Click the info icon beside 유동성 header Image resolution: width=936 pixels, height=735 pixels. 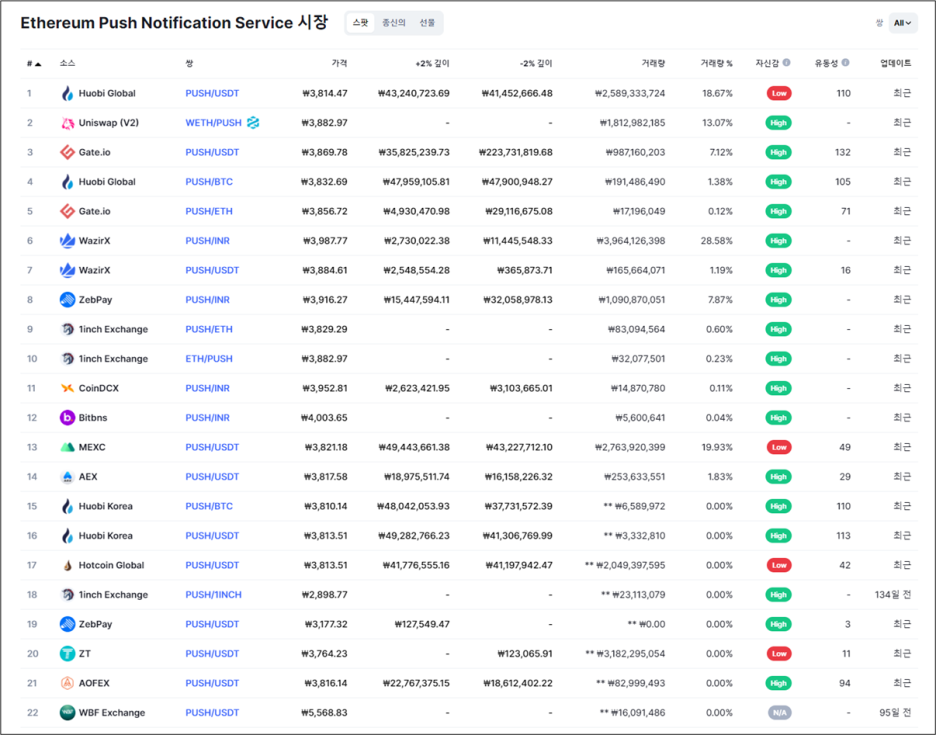(845, 63)
